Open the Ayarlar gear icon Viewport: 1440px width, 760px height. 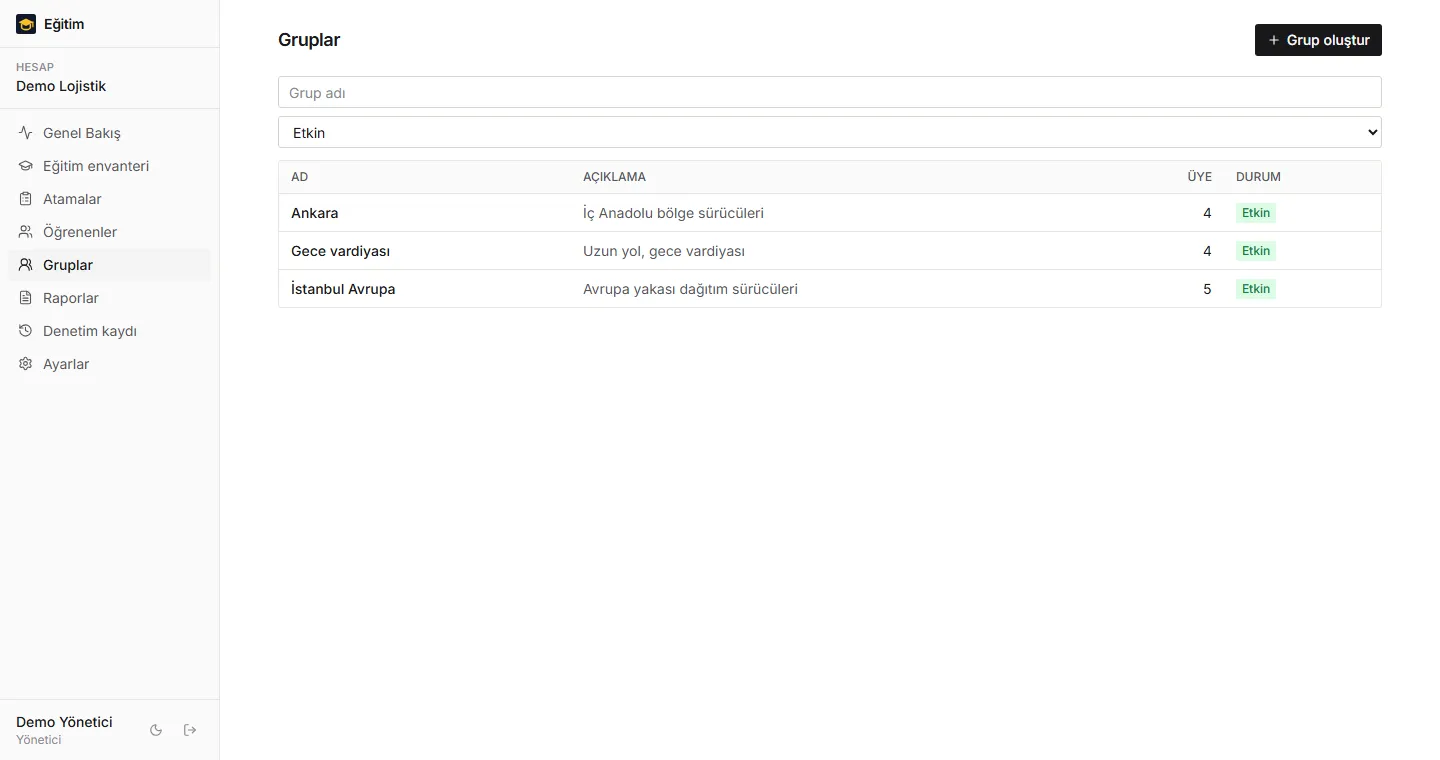pos(26,364)
